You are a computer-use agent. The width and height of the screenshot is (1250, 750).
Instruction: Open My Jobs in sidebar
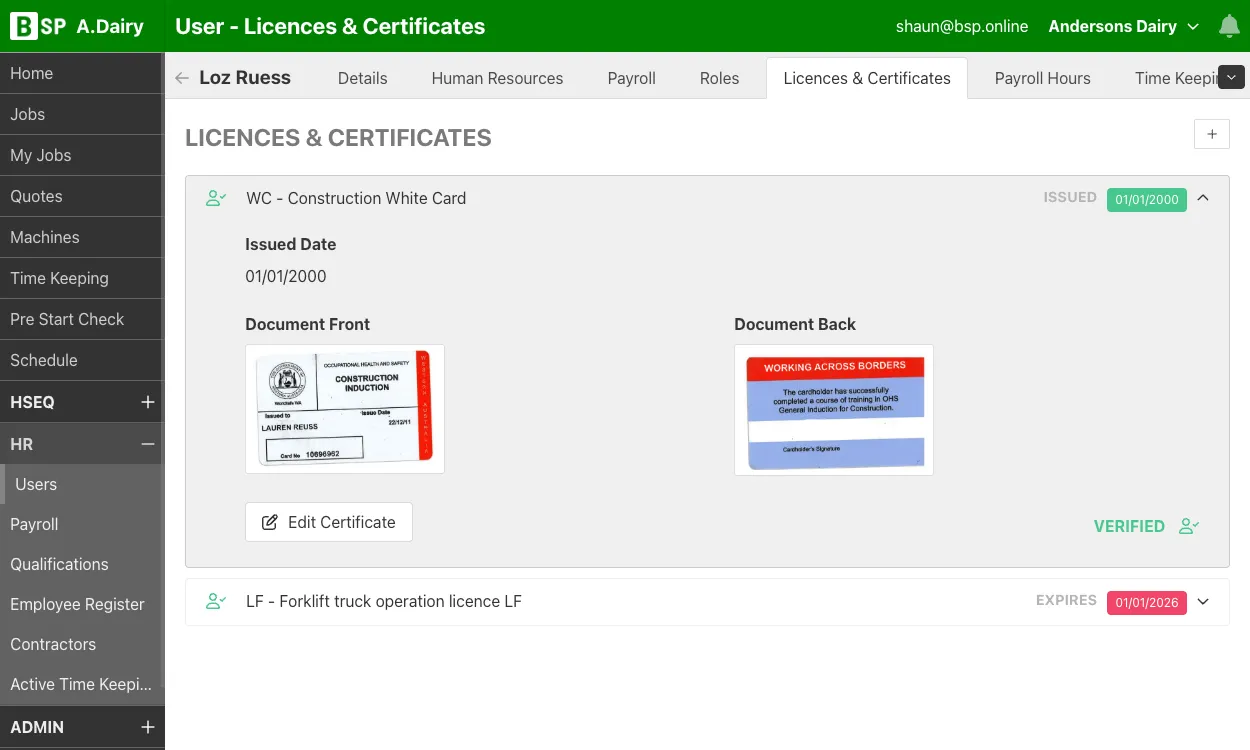coord(81,155)
